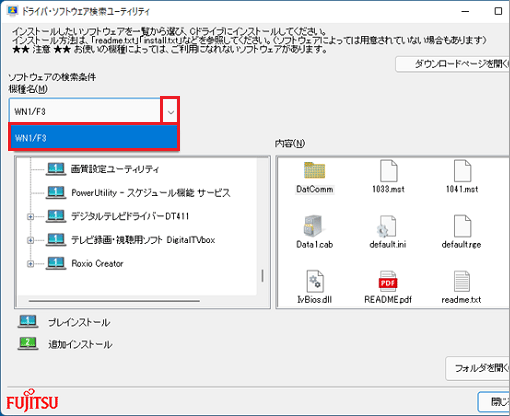The image size is (510, 416).
Task: Click the 内容(N) label
Action: click(290, 143)
